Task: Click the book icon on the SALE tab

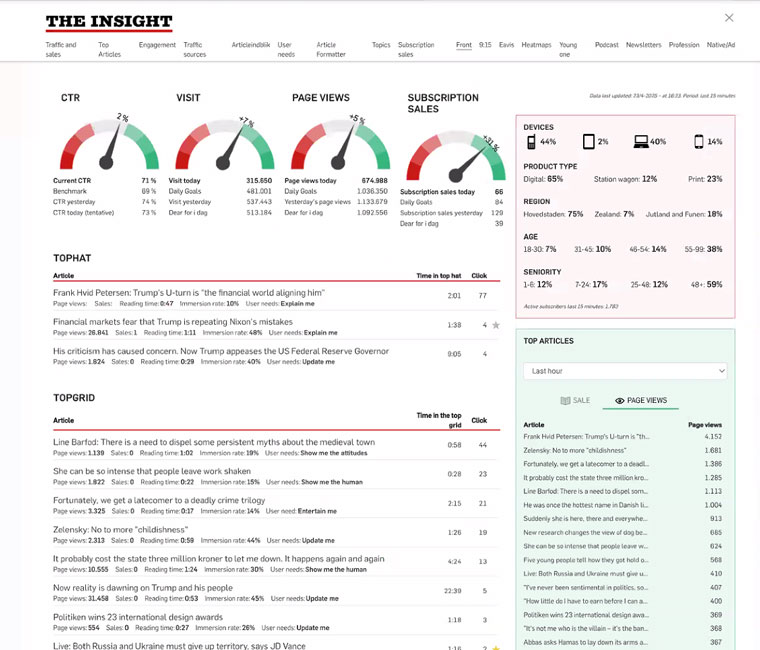Action: tap(565, 400)
